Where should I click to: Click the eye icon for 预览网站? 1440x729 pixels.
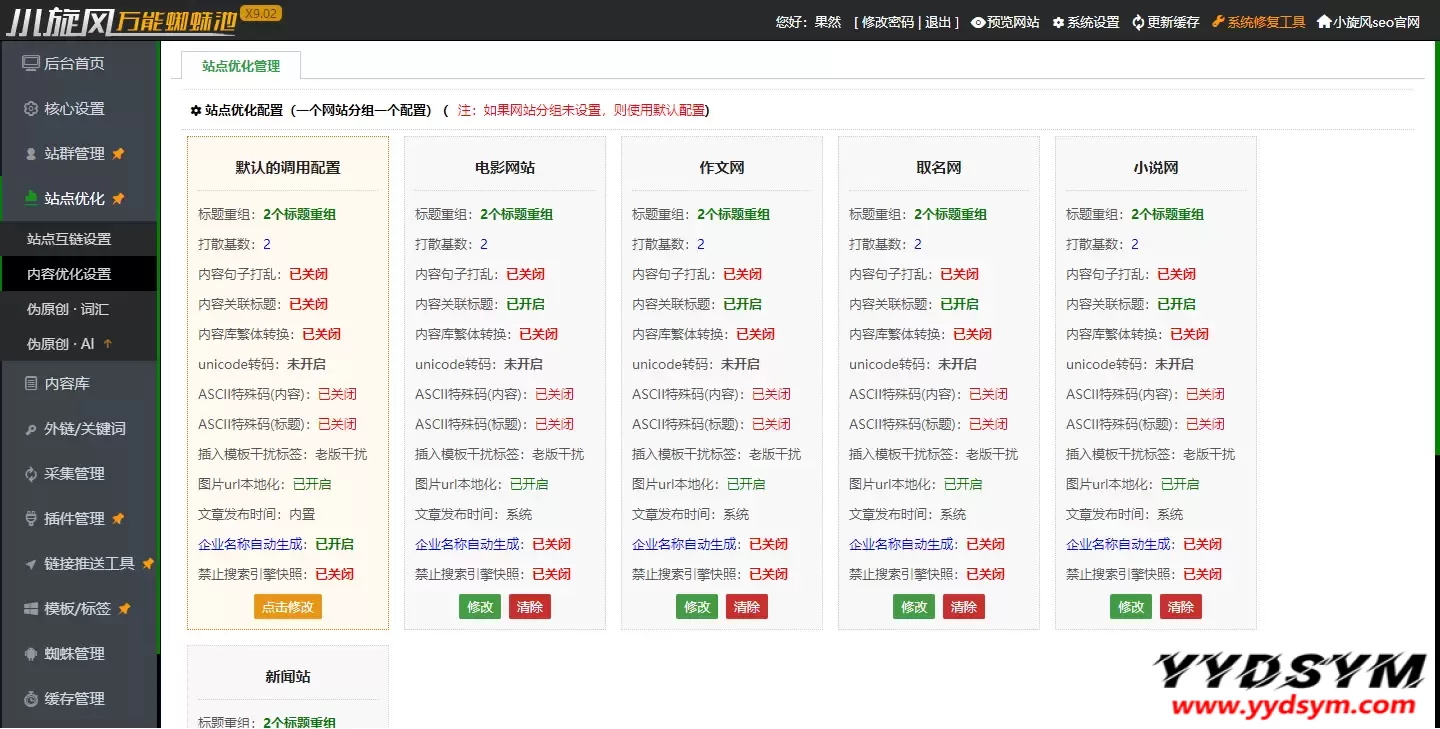coord(978,22)
